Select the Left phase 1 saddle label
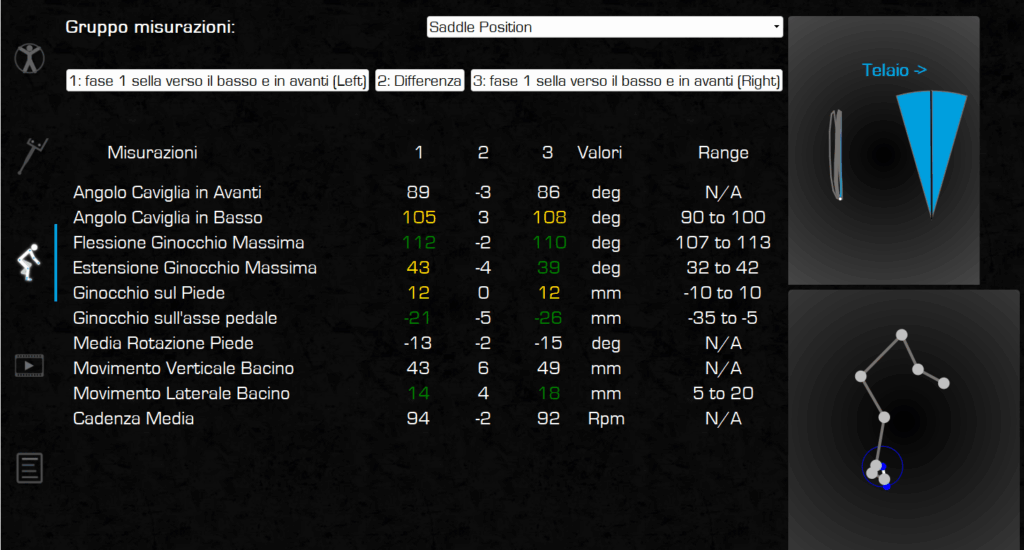This screenshot has height=550, width=1024. coord(218,81)
